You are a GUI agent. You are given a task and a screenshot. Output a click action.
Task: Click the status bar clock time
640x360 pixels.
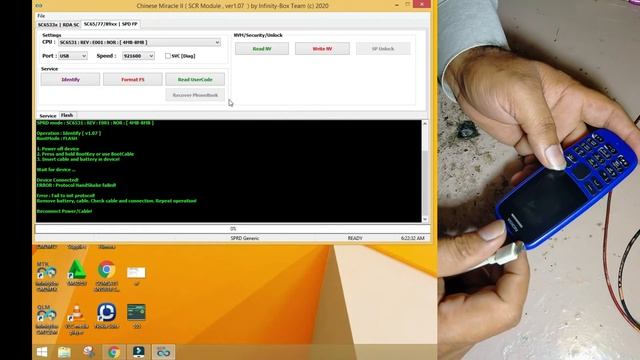(412, 238)
